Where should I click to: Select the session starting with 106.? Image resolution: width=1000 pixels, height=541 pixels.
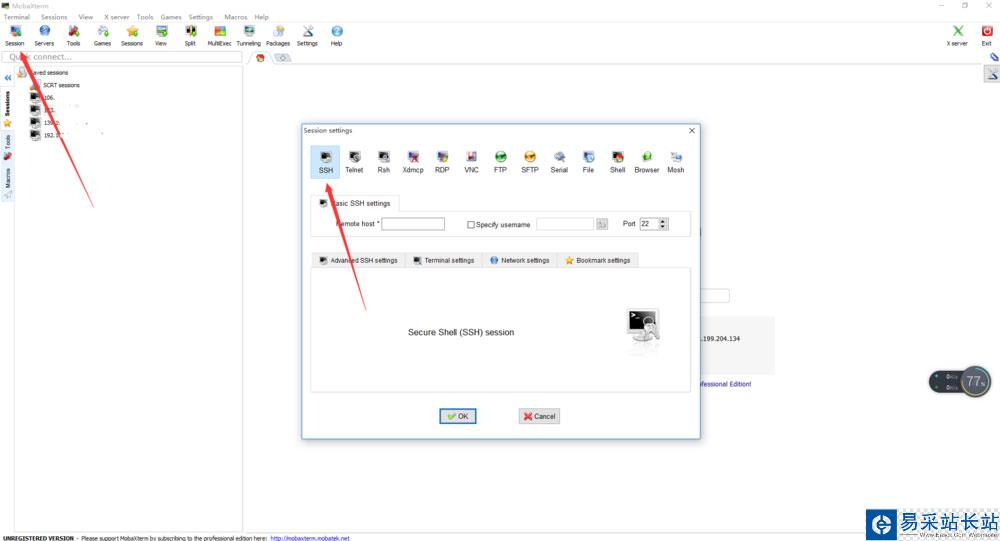(x=43, y=98)
